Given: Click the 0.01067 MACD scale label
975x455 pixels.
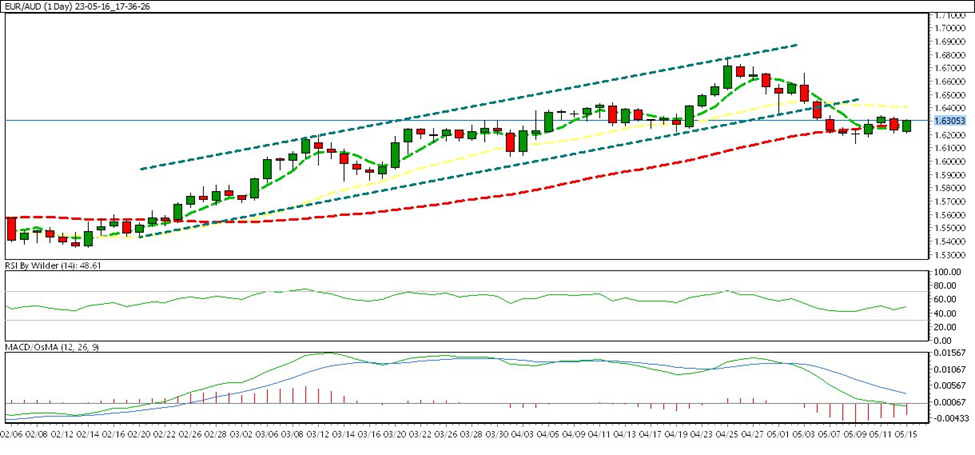Looking at the screenshot, I should (x=950, y=369).
